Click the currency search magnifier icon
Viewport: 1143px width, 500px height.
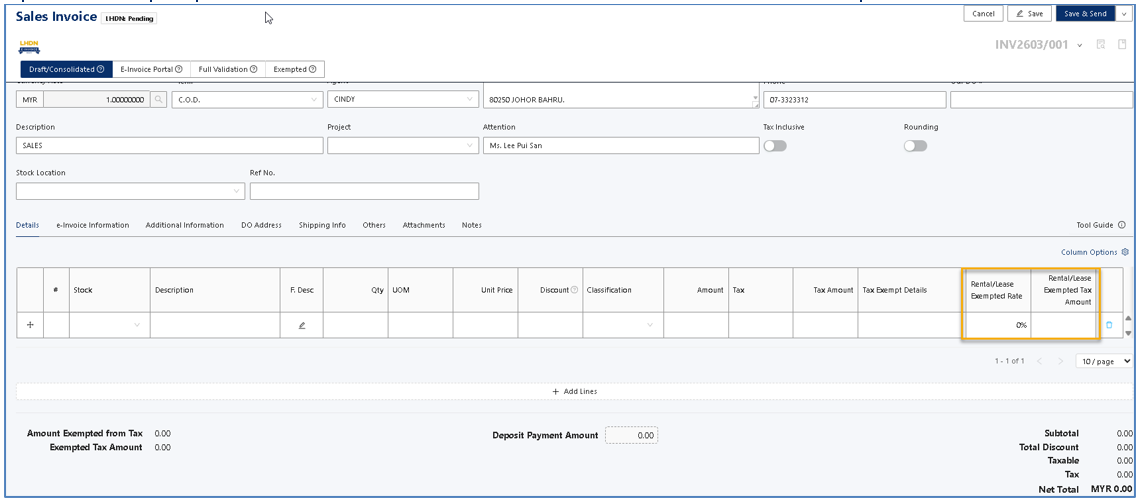pos(157,100)
